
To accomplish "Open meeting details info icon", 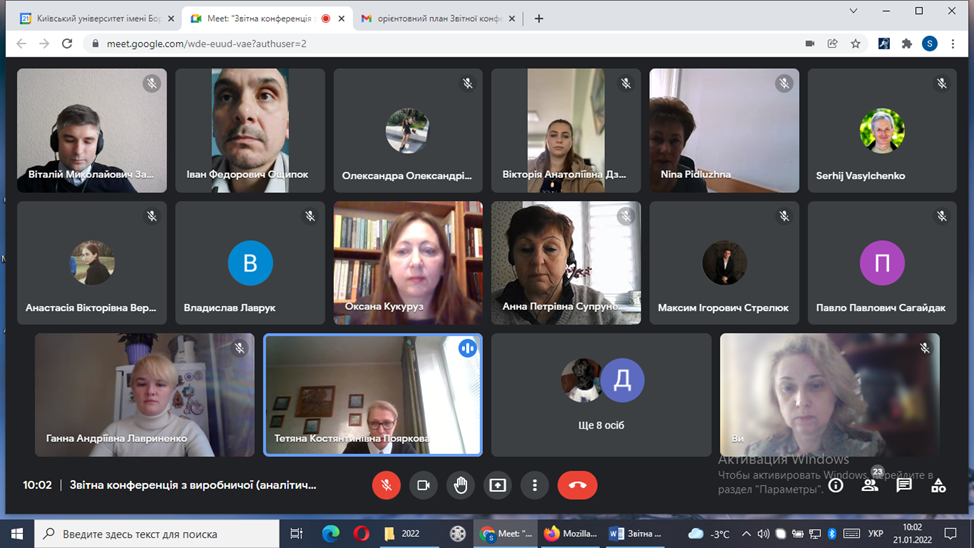I will pos(836,485).
